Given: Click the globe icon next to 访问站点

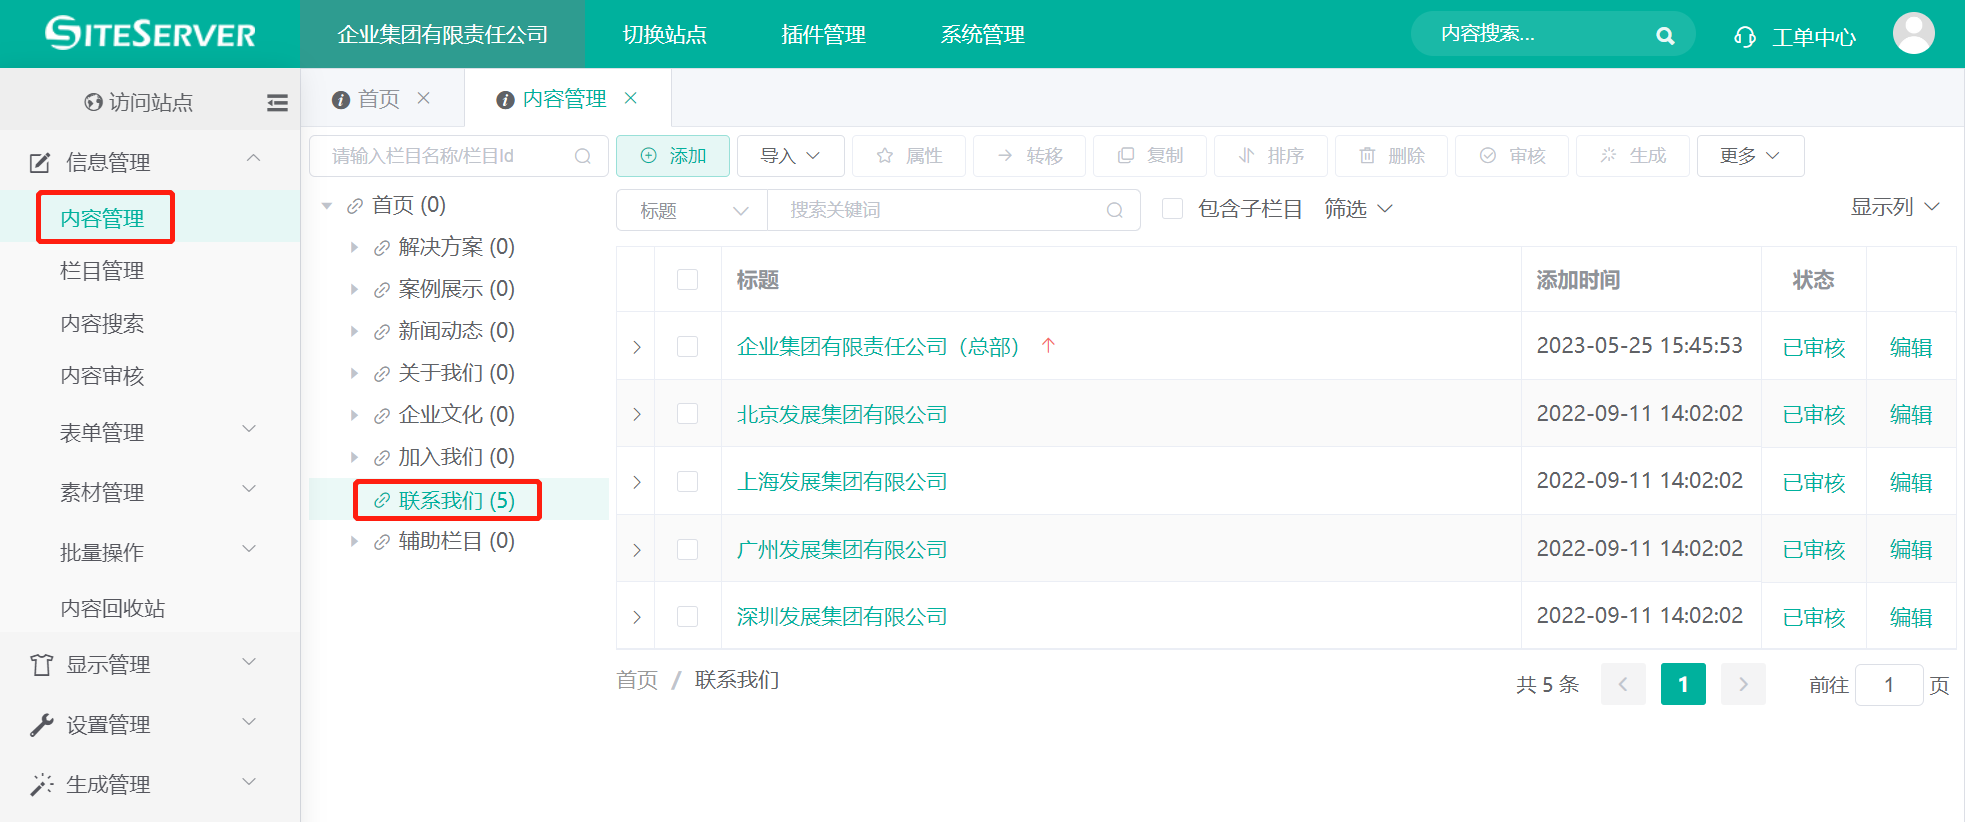Looking at the screenshot, I should 94,102.
